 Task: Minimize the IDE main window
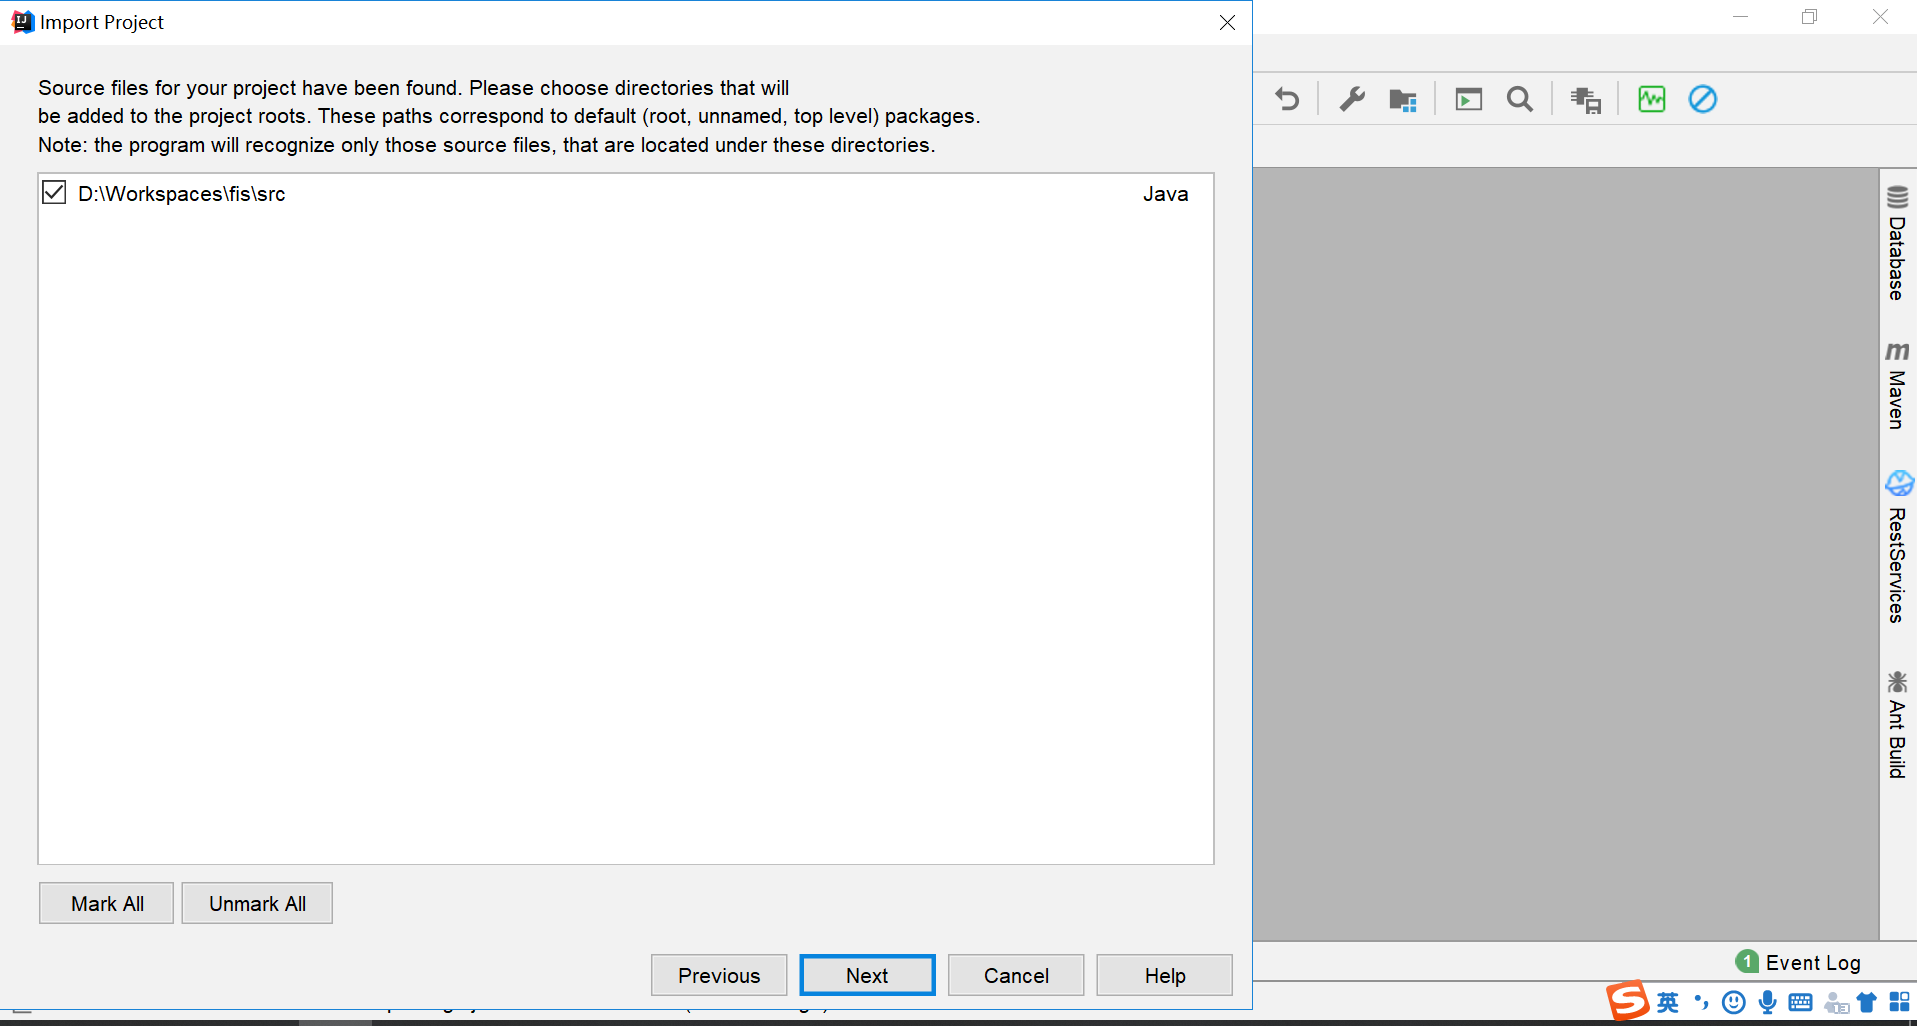[1741, 17]
